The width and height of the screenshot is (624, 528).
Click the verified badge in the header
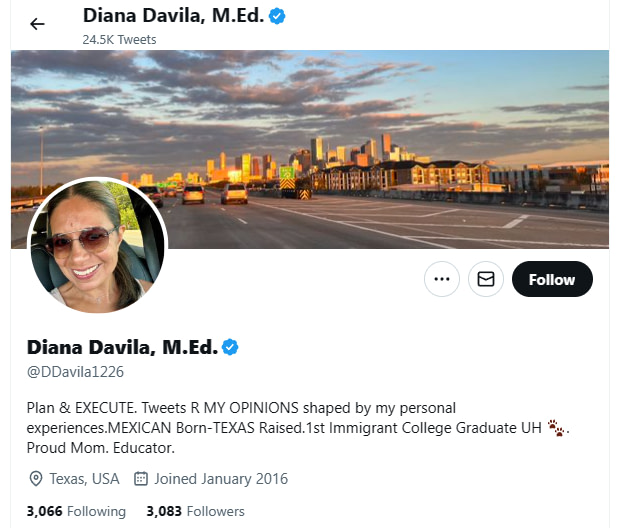(x=277, y=16)
